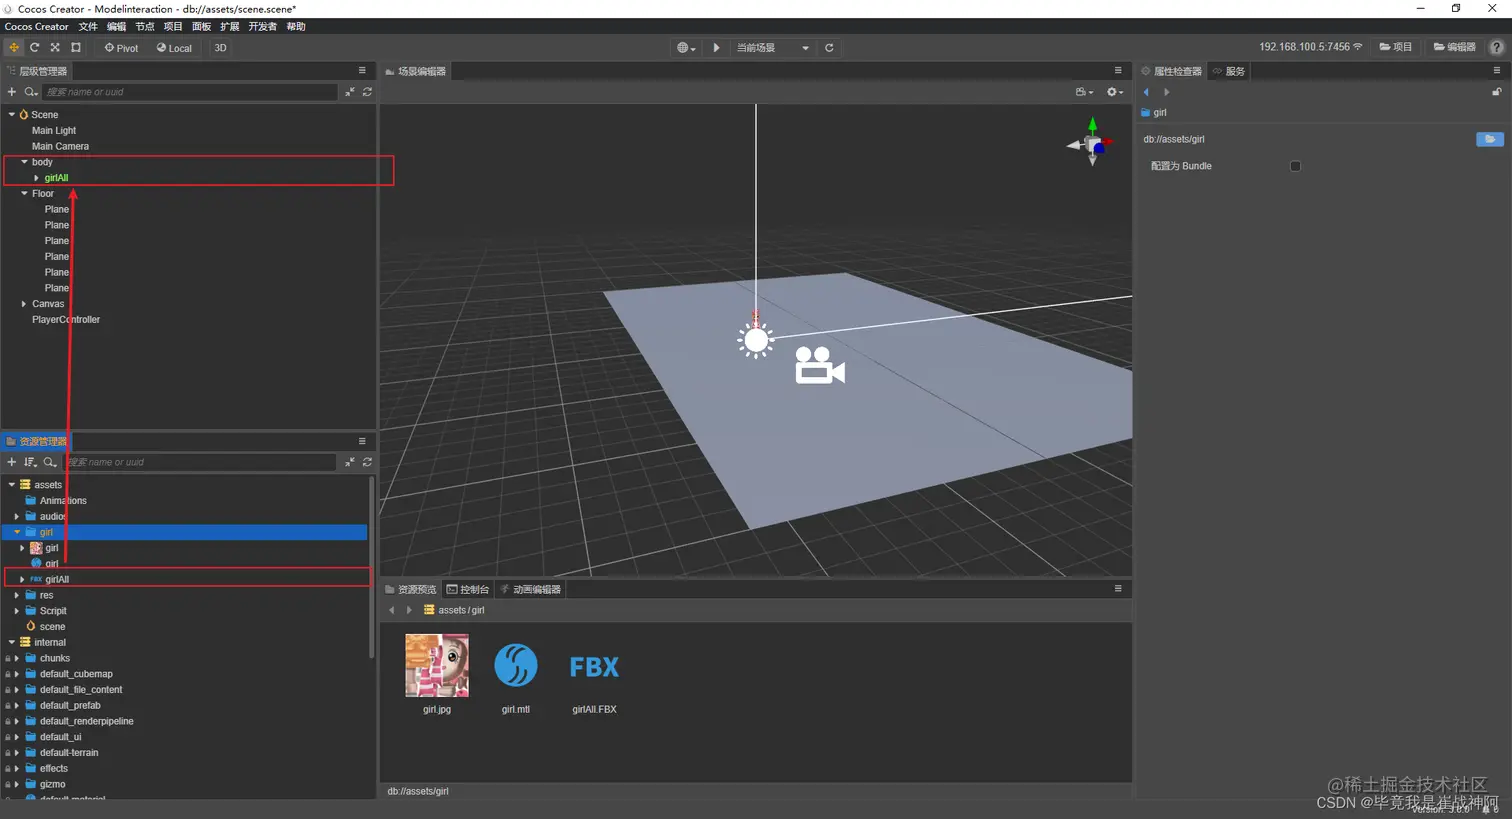The image size is (1512, 819).
Task: Click the refresh preview button
Action: click(829, 47)
